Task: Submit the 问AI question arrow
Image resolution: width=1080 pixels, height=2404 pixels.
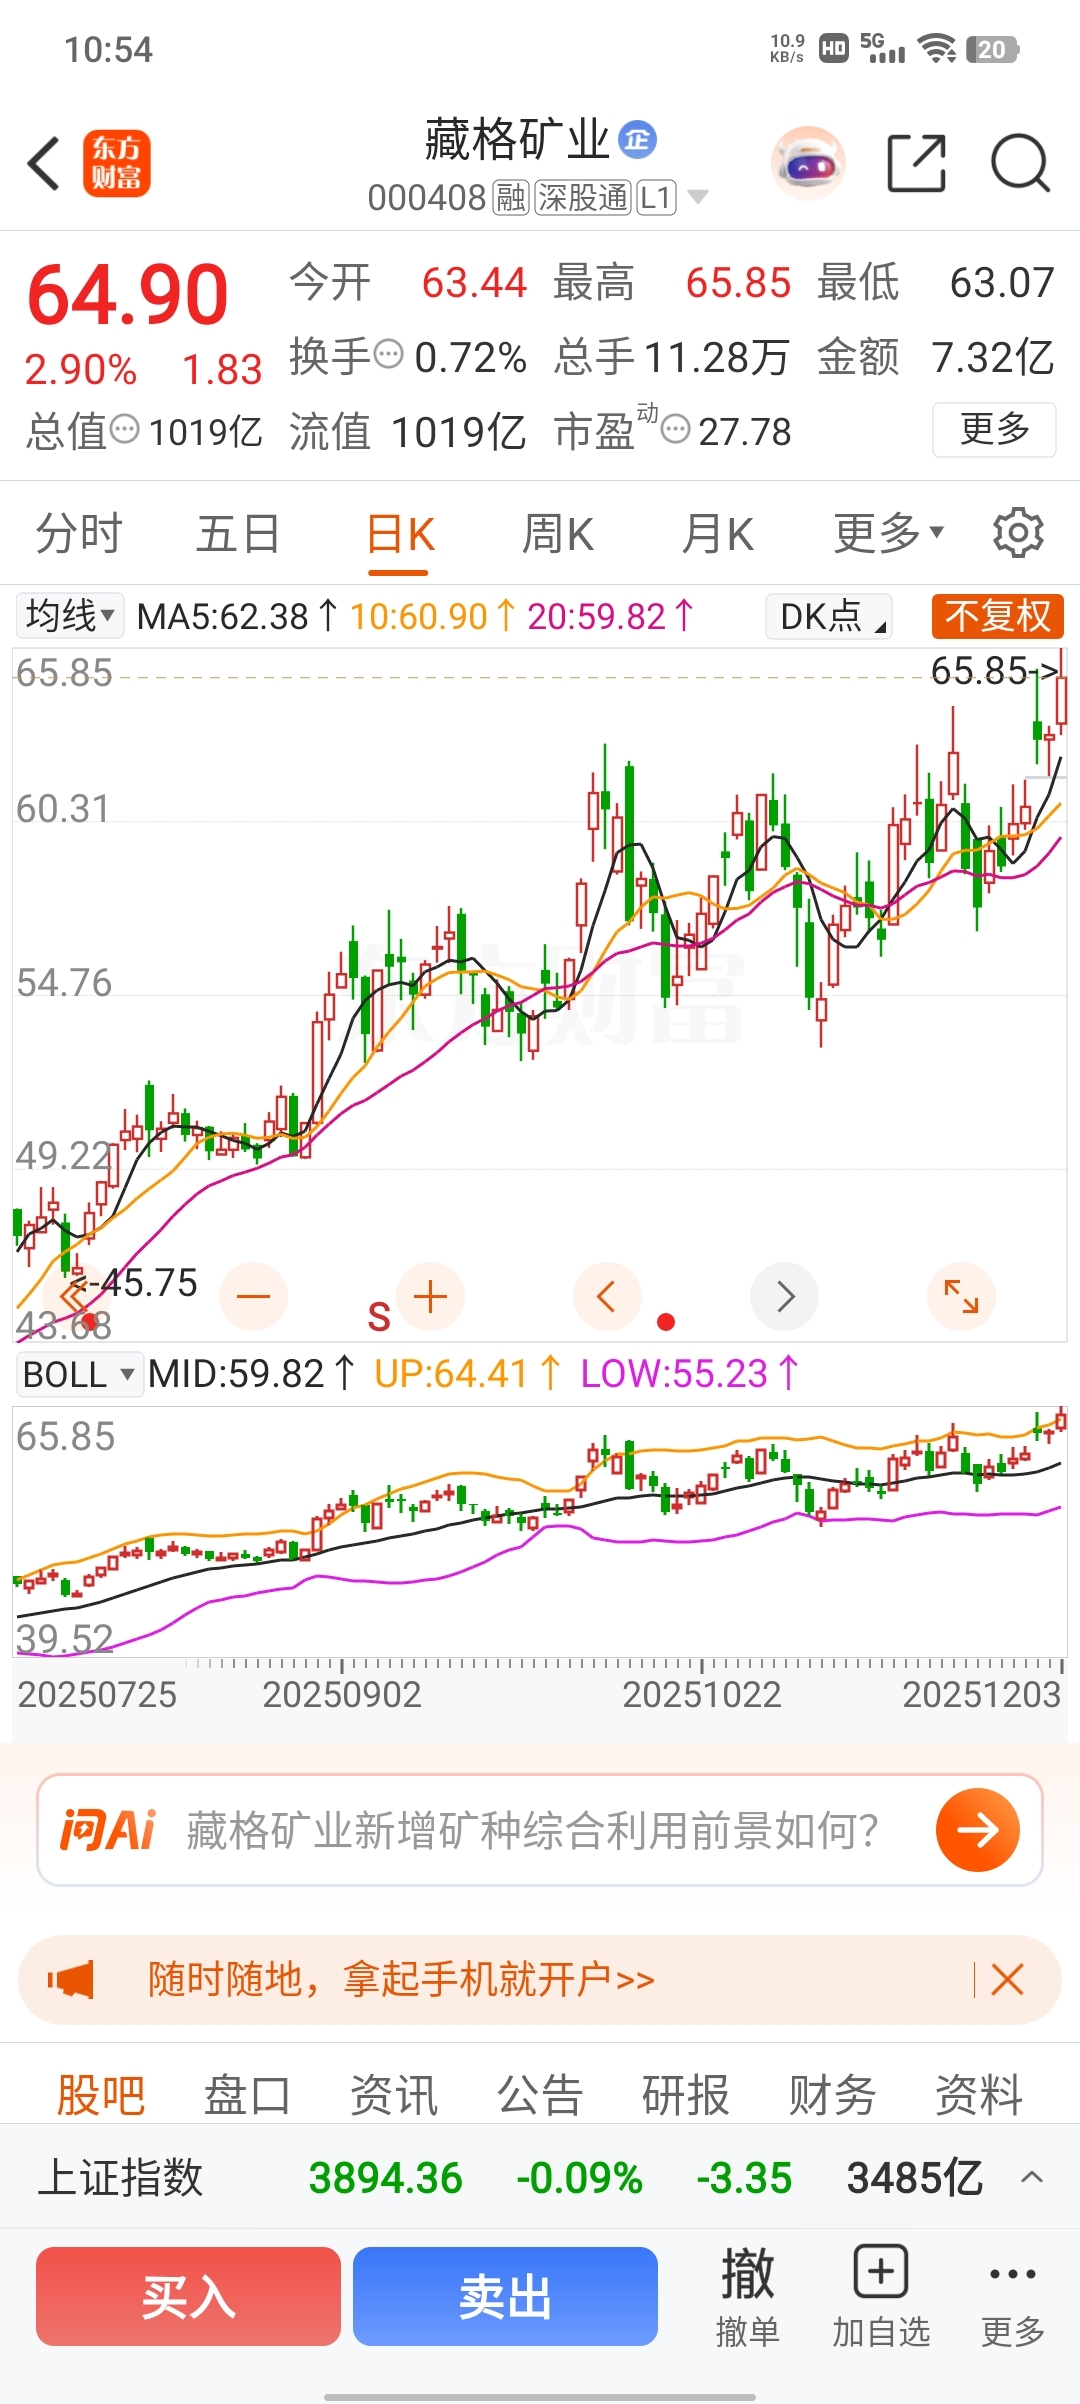Action: [x=977, y=1830]
